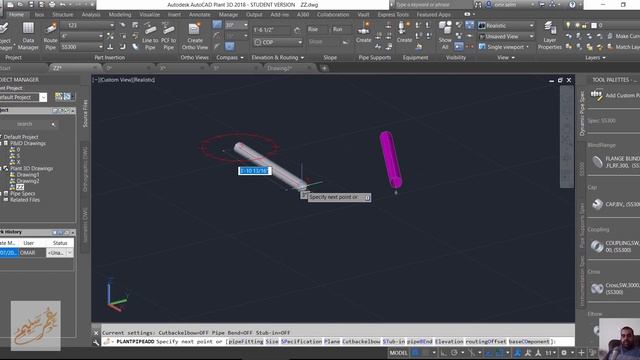Toggle the grid display in status bar
The width and height of the screenshot is (640, 360).
point(416,353)
